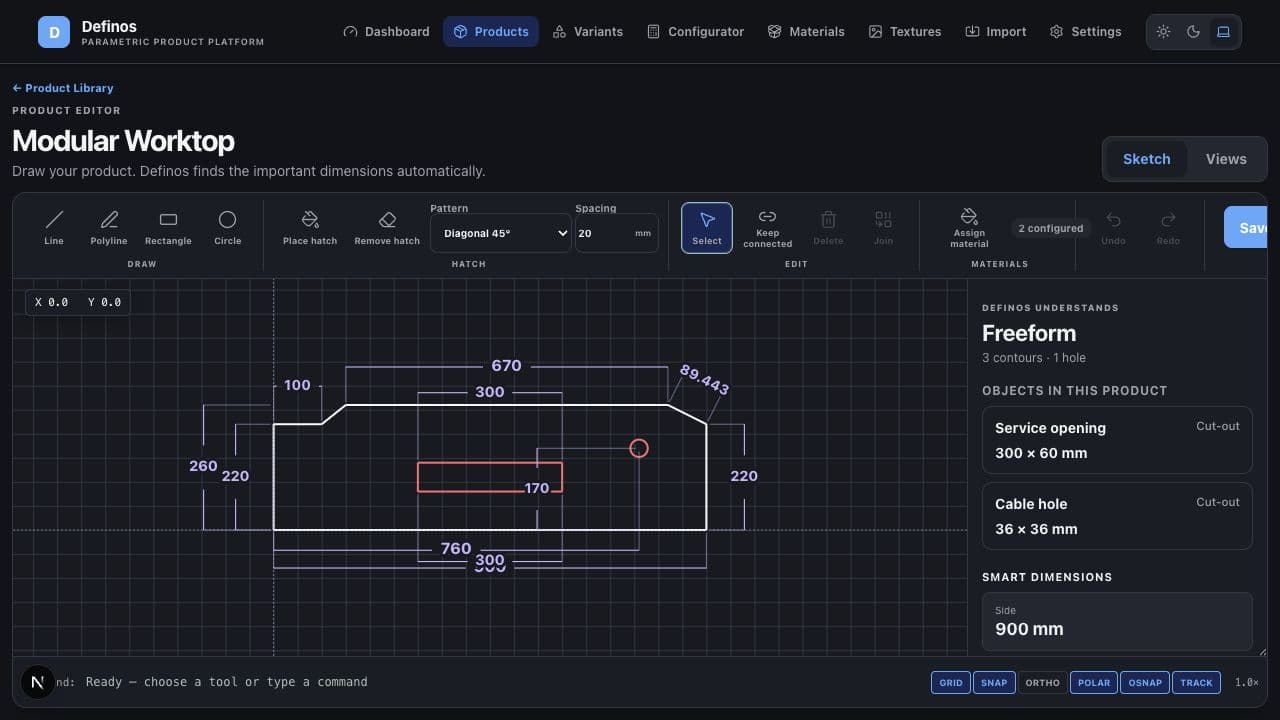Switch to the Views tab
1280x720 pixels.
pyautogui.click(x=1226, y=159)
